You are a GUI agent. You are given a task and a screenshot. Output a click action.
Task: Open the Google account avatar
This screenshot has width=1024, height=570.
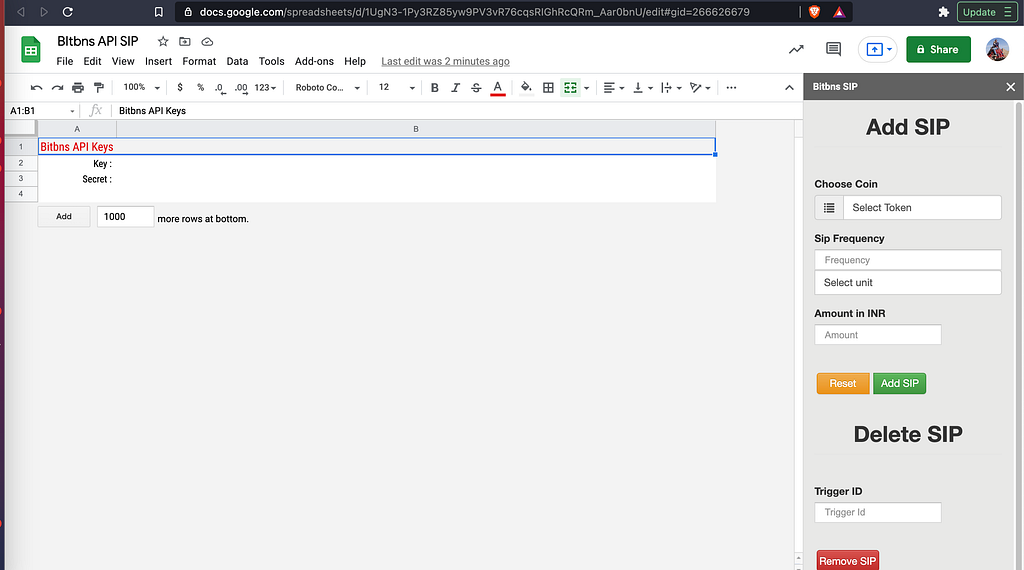pyautogui.click(x=997, y=50)
